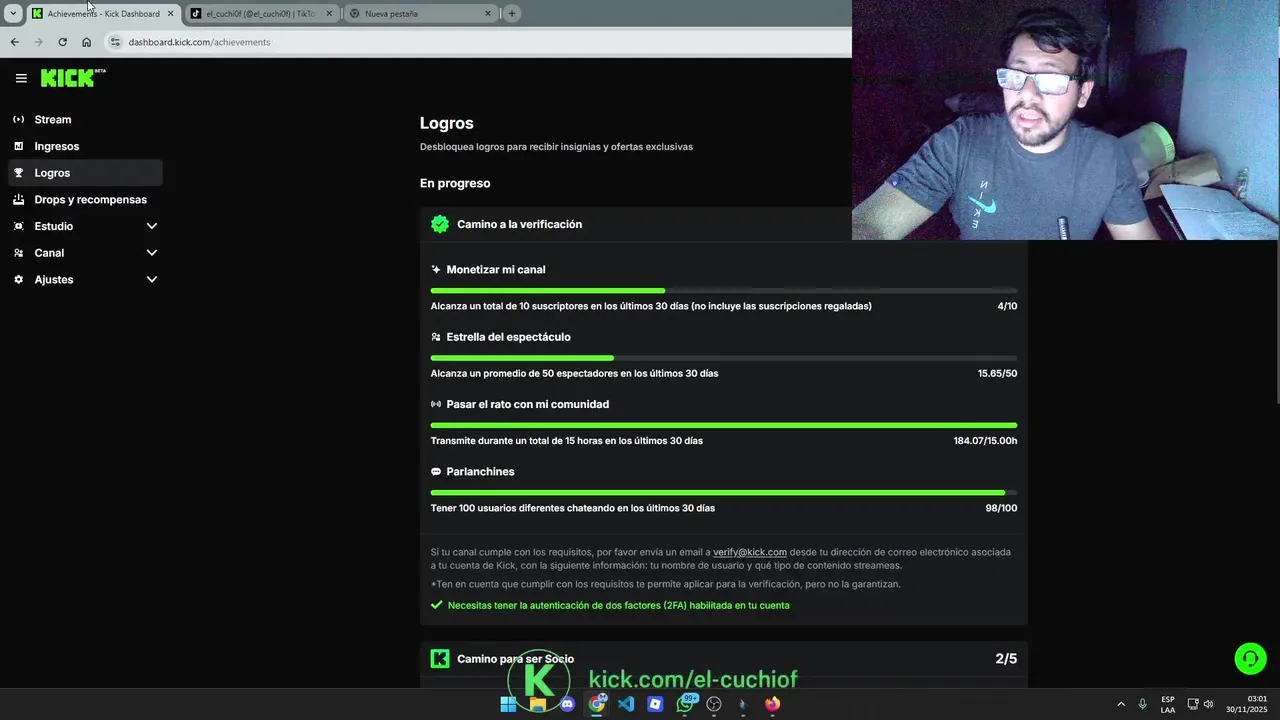This screenshot has width=1280, height=720.
Task: Click the Estudio sidebar item
Action: tap(85, 226)
